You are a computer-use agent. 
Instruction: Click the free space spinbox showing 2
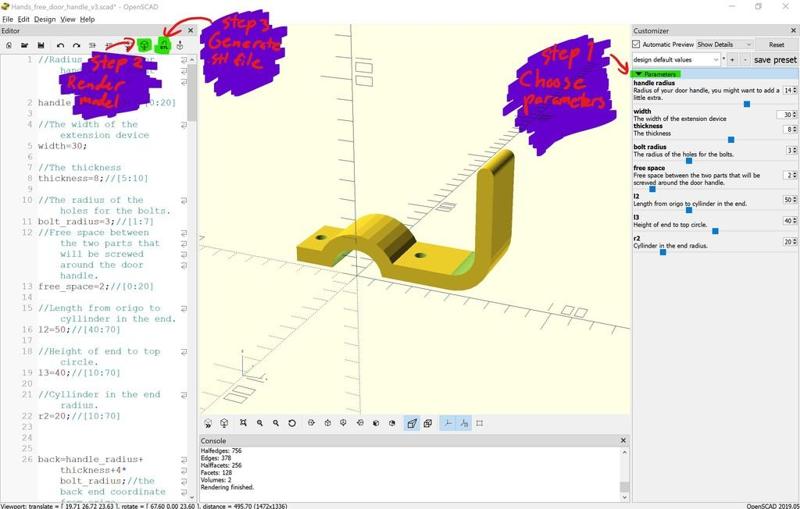click(x=789, y=175)
